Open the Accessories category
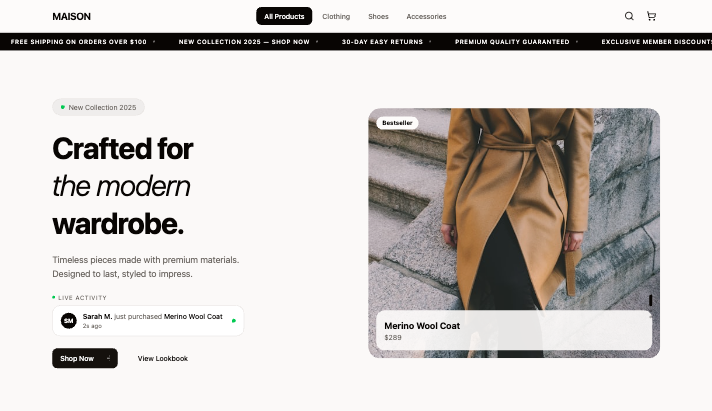The height and width of the screenshot is (411, 712). pos(426,16)
